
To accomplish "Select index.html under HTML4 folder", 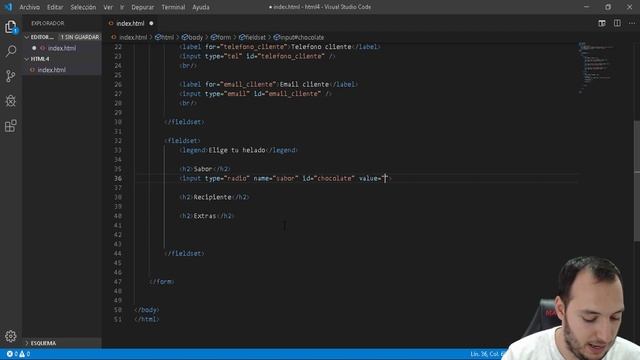I will (x=51, y=70).
